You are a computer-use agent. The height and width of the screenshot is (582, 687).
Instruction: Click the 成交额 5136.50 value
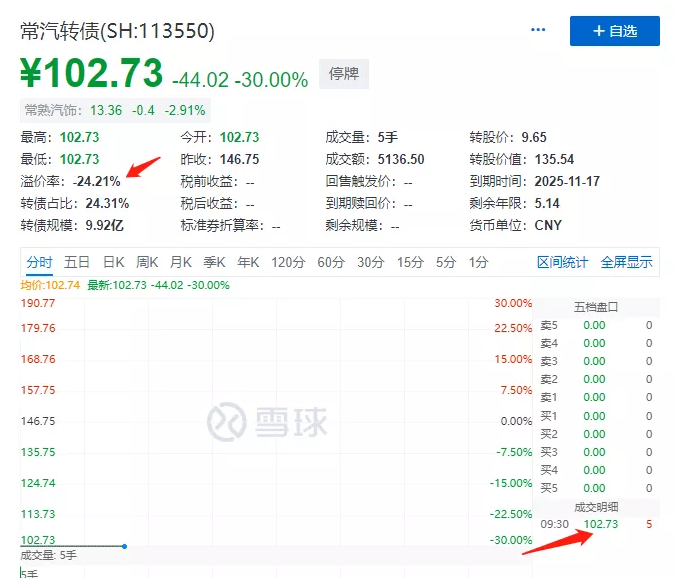(x=401, y=159)
